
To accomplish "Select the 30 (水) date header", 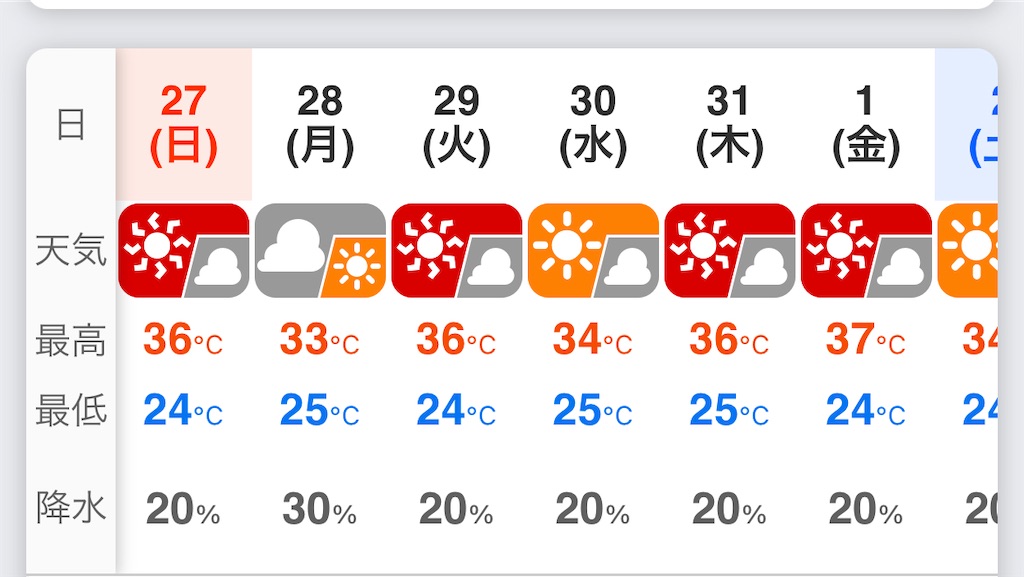I will [x=593, y=125].
